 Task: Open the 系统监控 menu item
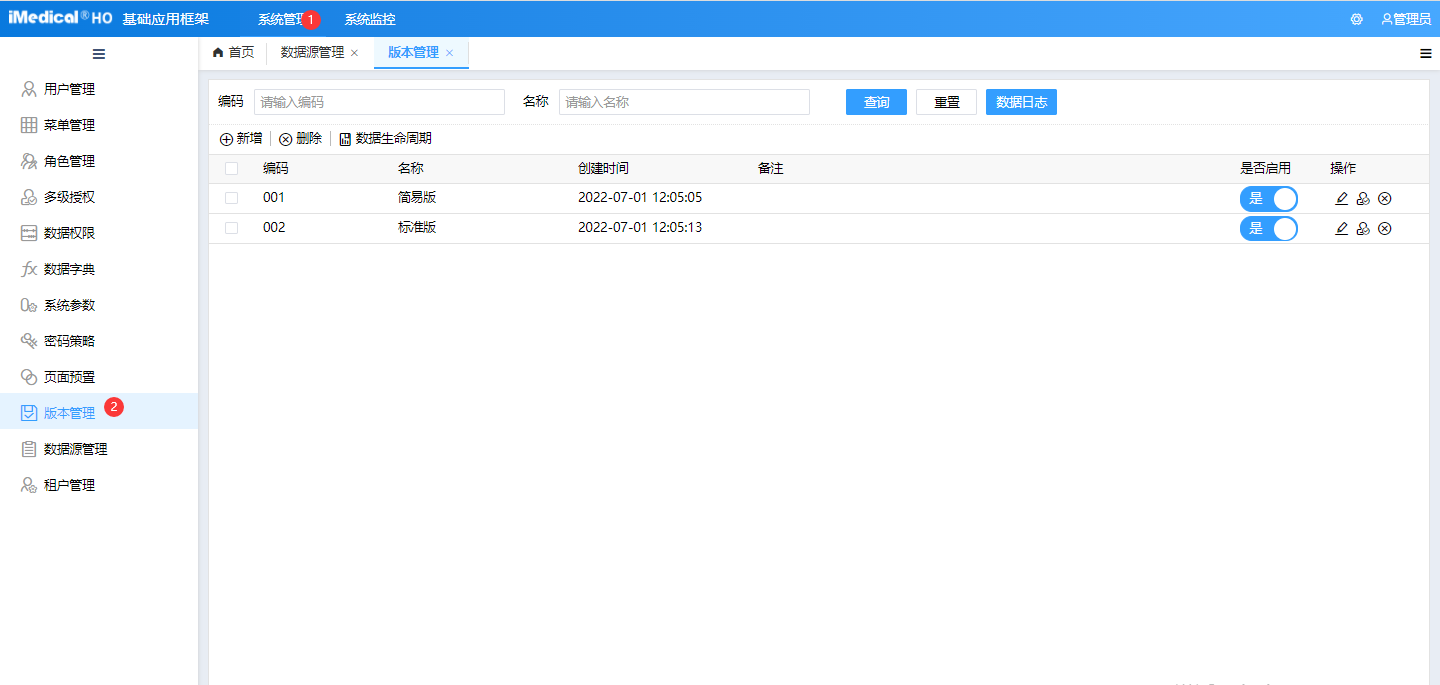[369, 18]
